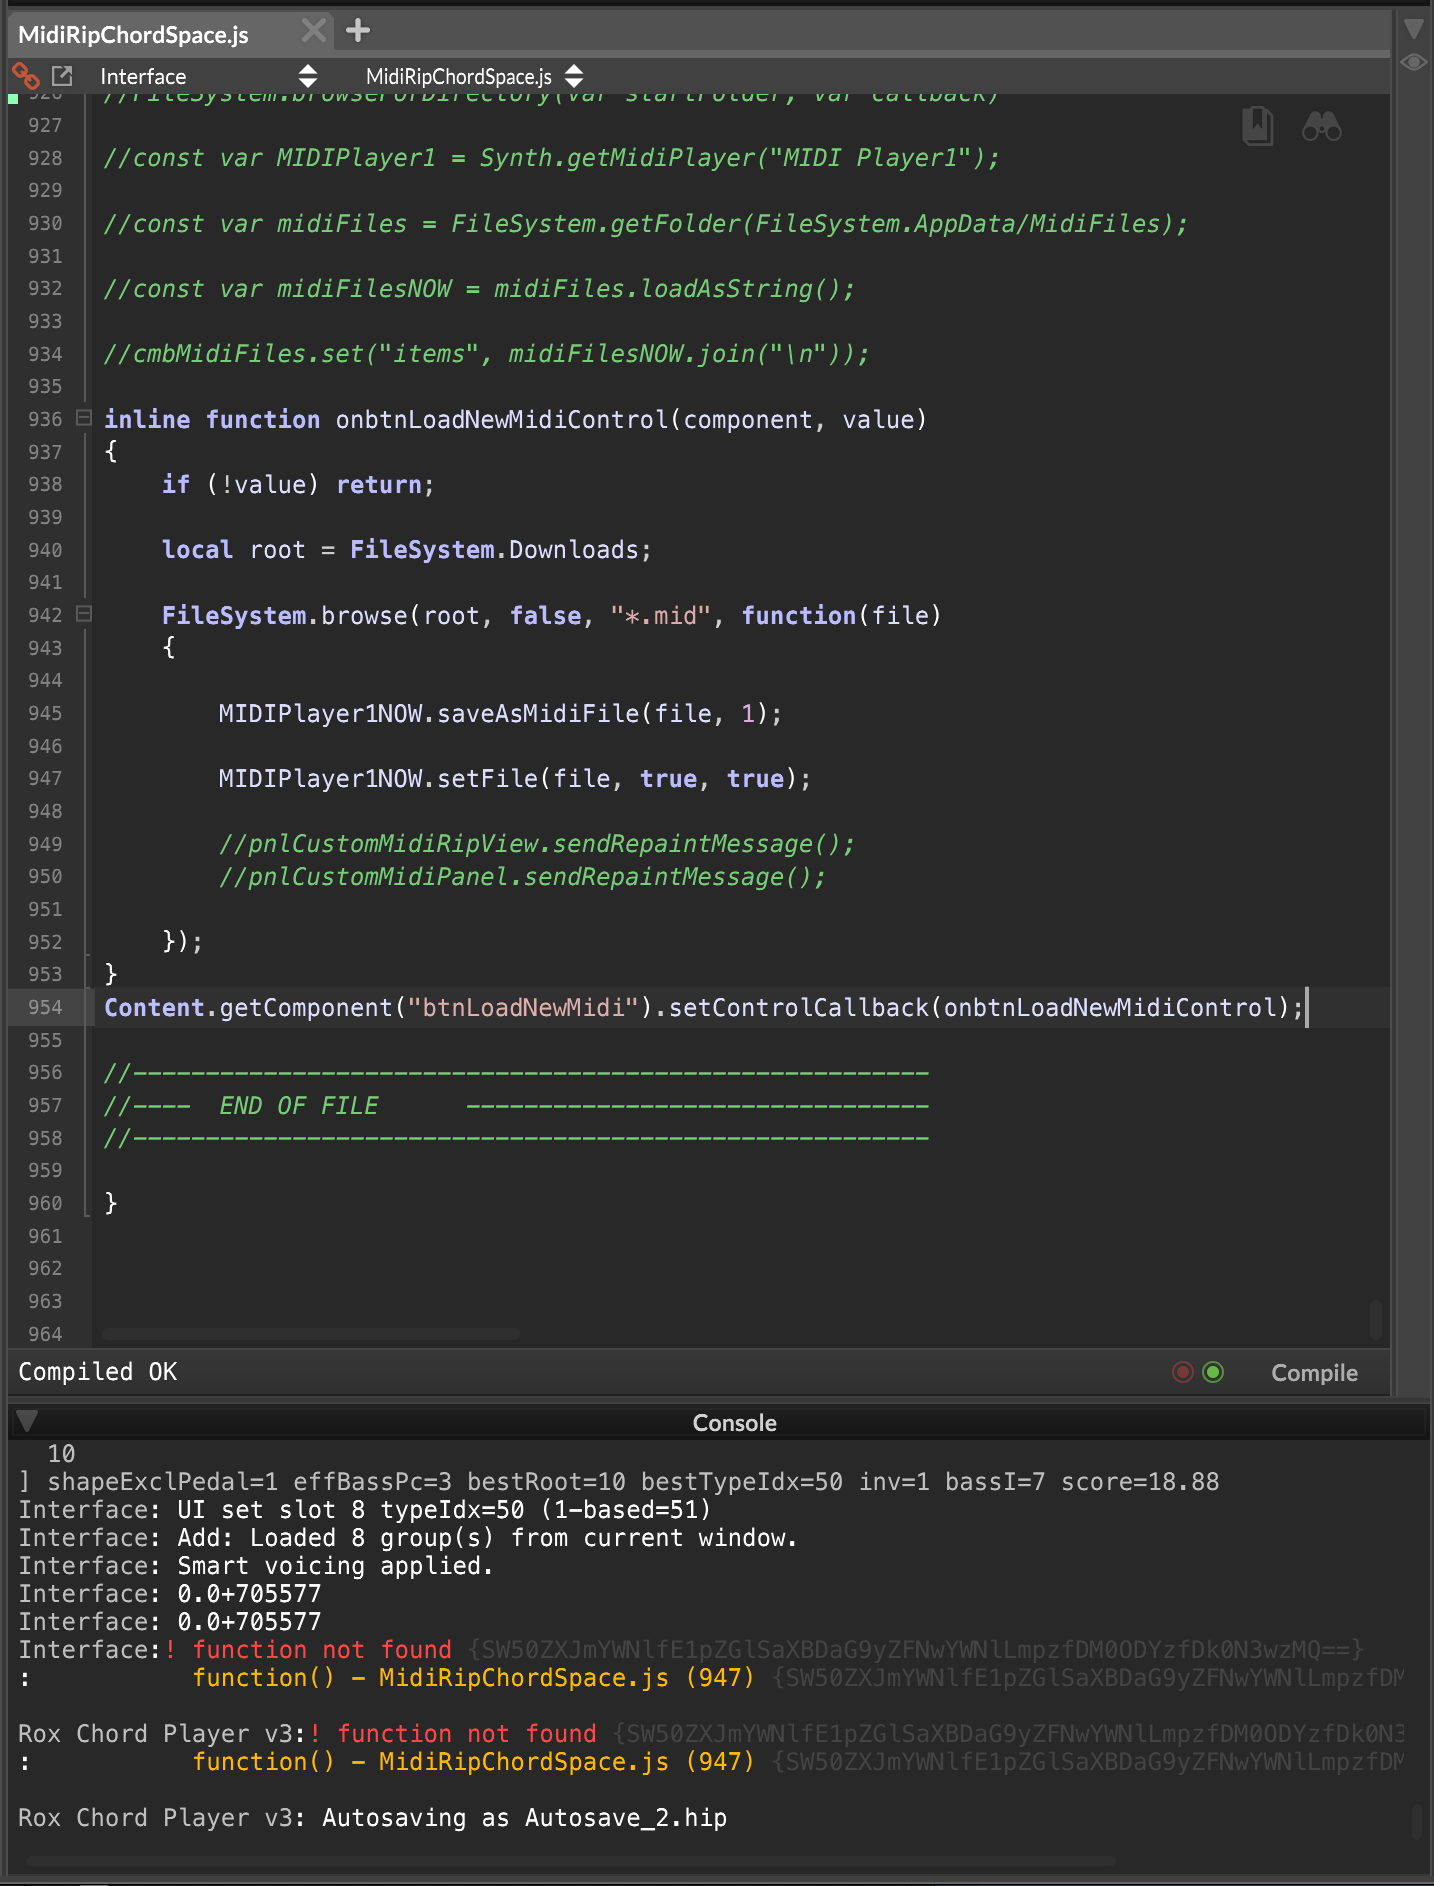Fold the onbtnLoadNewMidiControl function at line 936
The width and height of the screenshot is (1434, 1886).
[x=84, y=418]
